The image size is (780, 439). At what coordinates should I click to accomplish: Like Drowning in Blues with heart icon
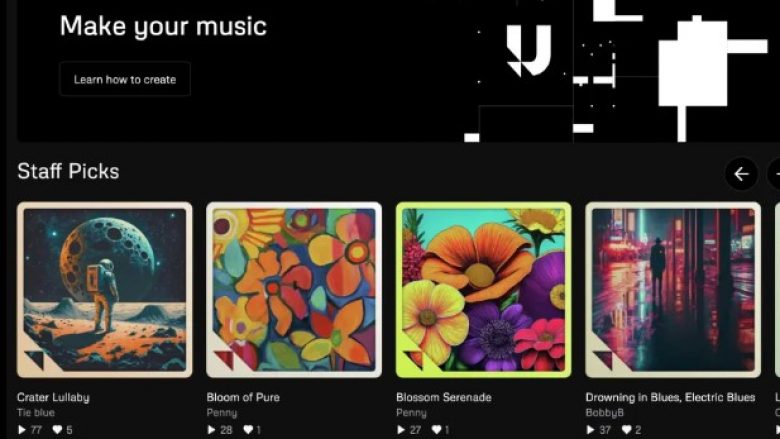click(x=627, y=430)
